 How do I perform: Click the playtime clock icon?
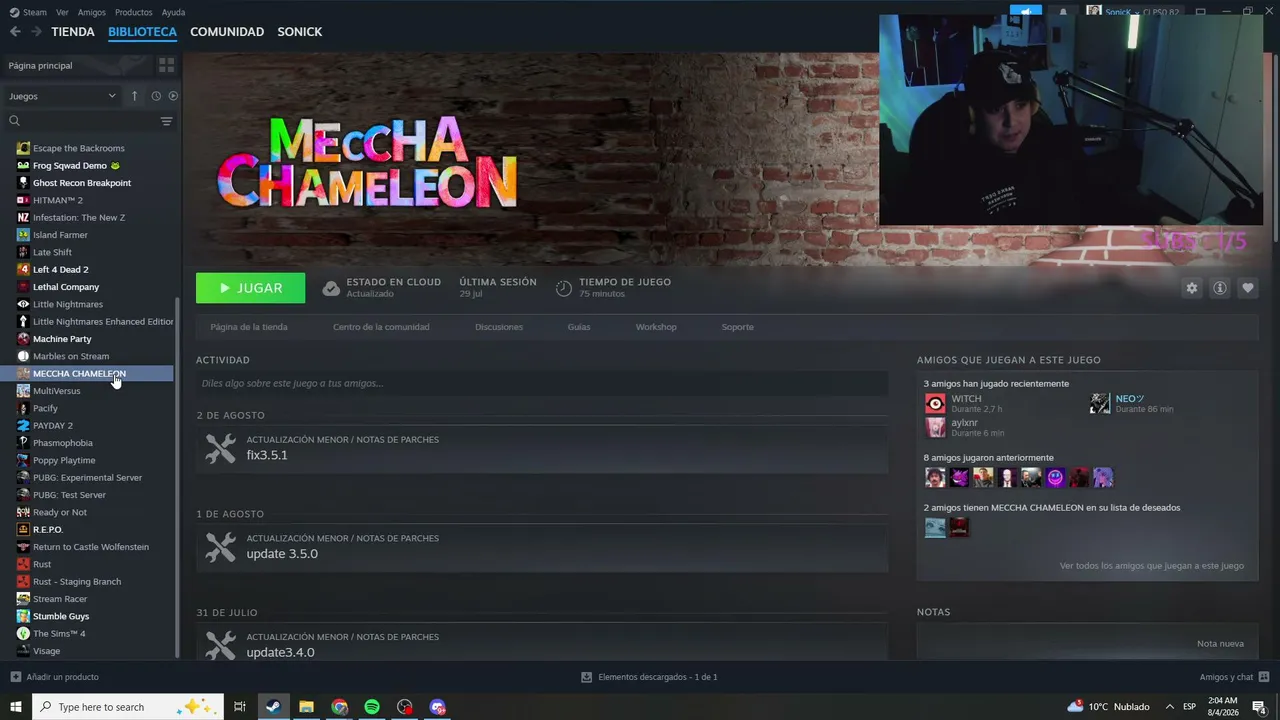(x=564, y=288)
